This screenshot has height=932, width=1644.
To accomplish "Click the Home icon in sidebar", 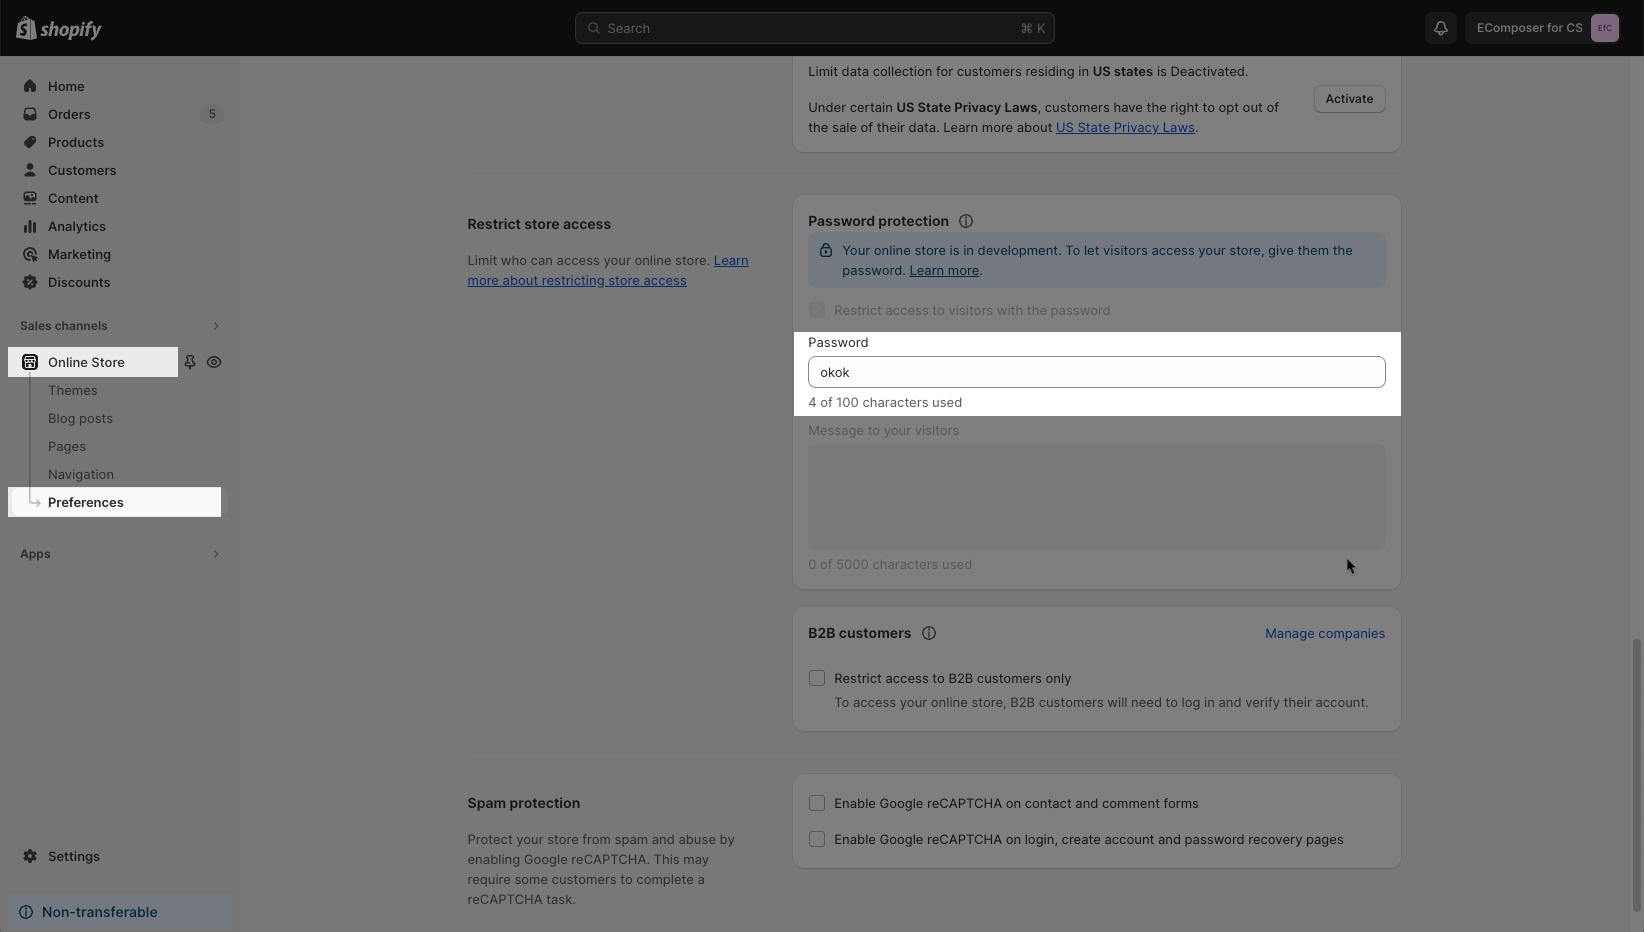I will 30,86.
